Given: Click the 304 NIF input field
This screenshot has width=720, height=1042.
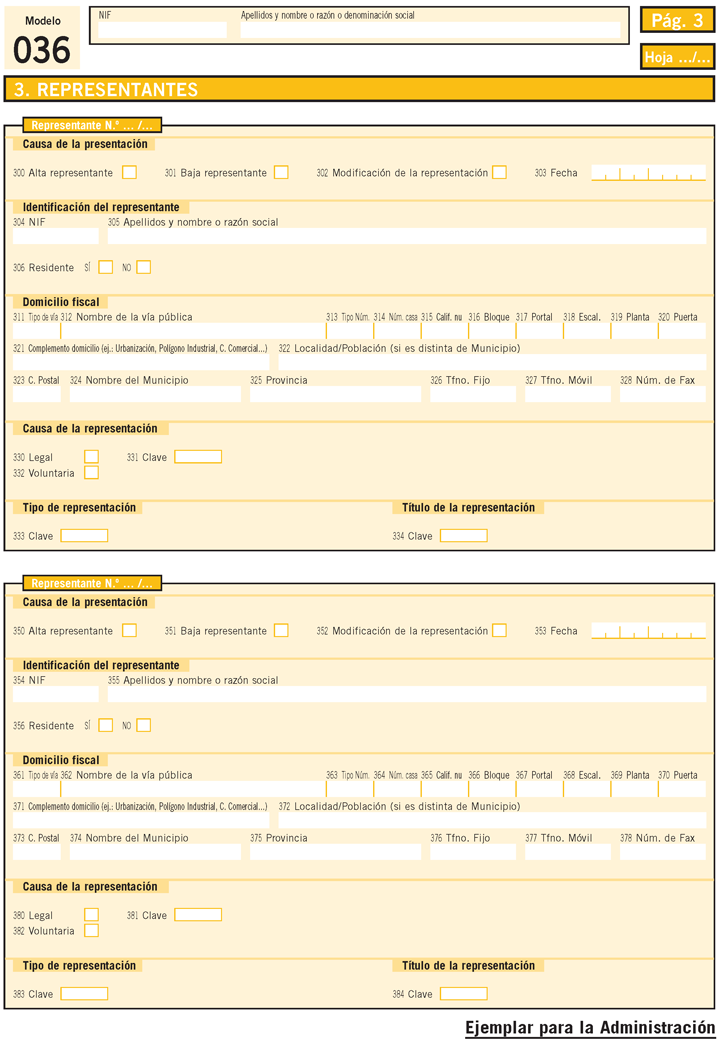Looking at the screenshot, I should pyautogui.click(x=56, y=236).
